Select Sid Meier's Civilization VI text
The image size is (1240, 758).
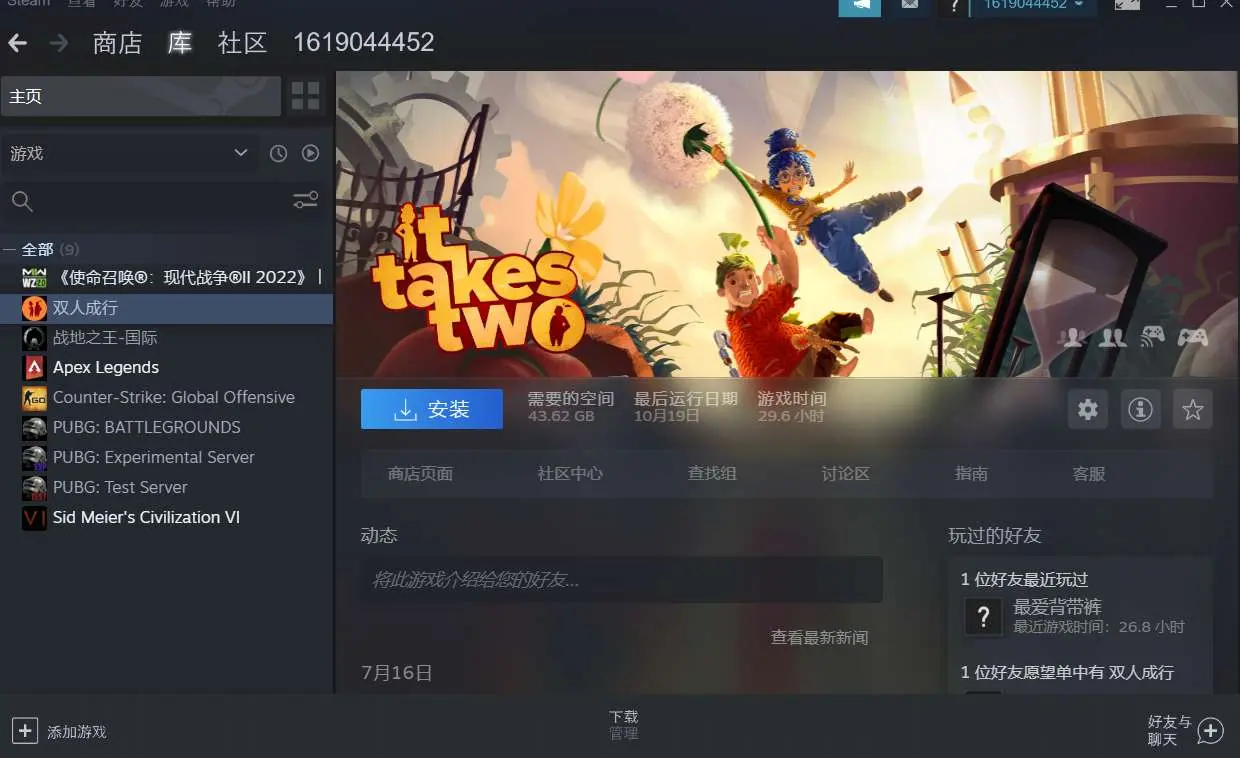pos(146,517)
